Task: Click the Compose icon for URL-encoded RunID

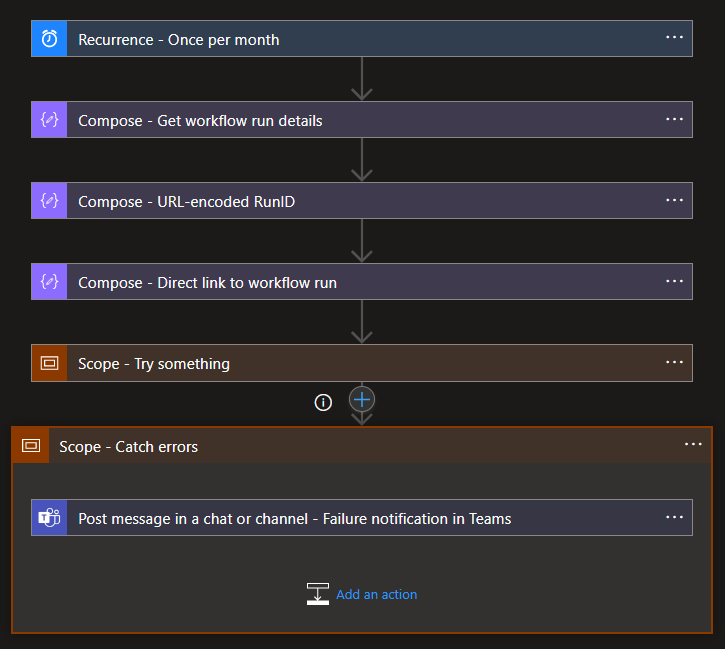Action: pyautogui.click(x=49, y=201)
